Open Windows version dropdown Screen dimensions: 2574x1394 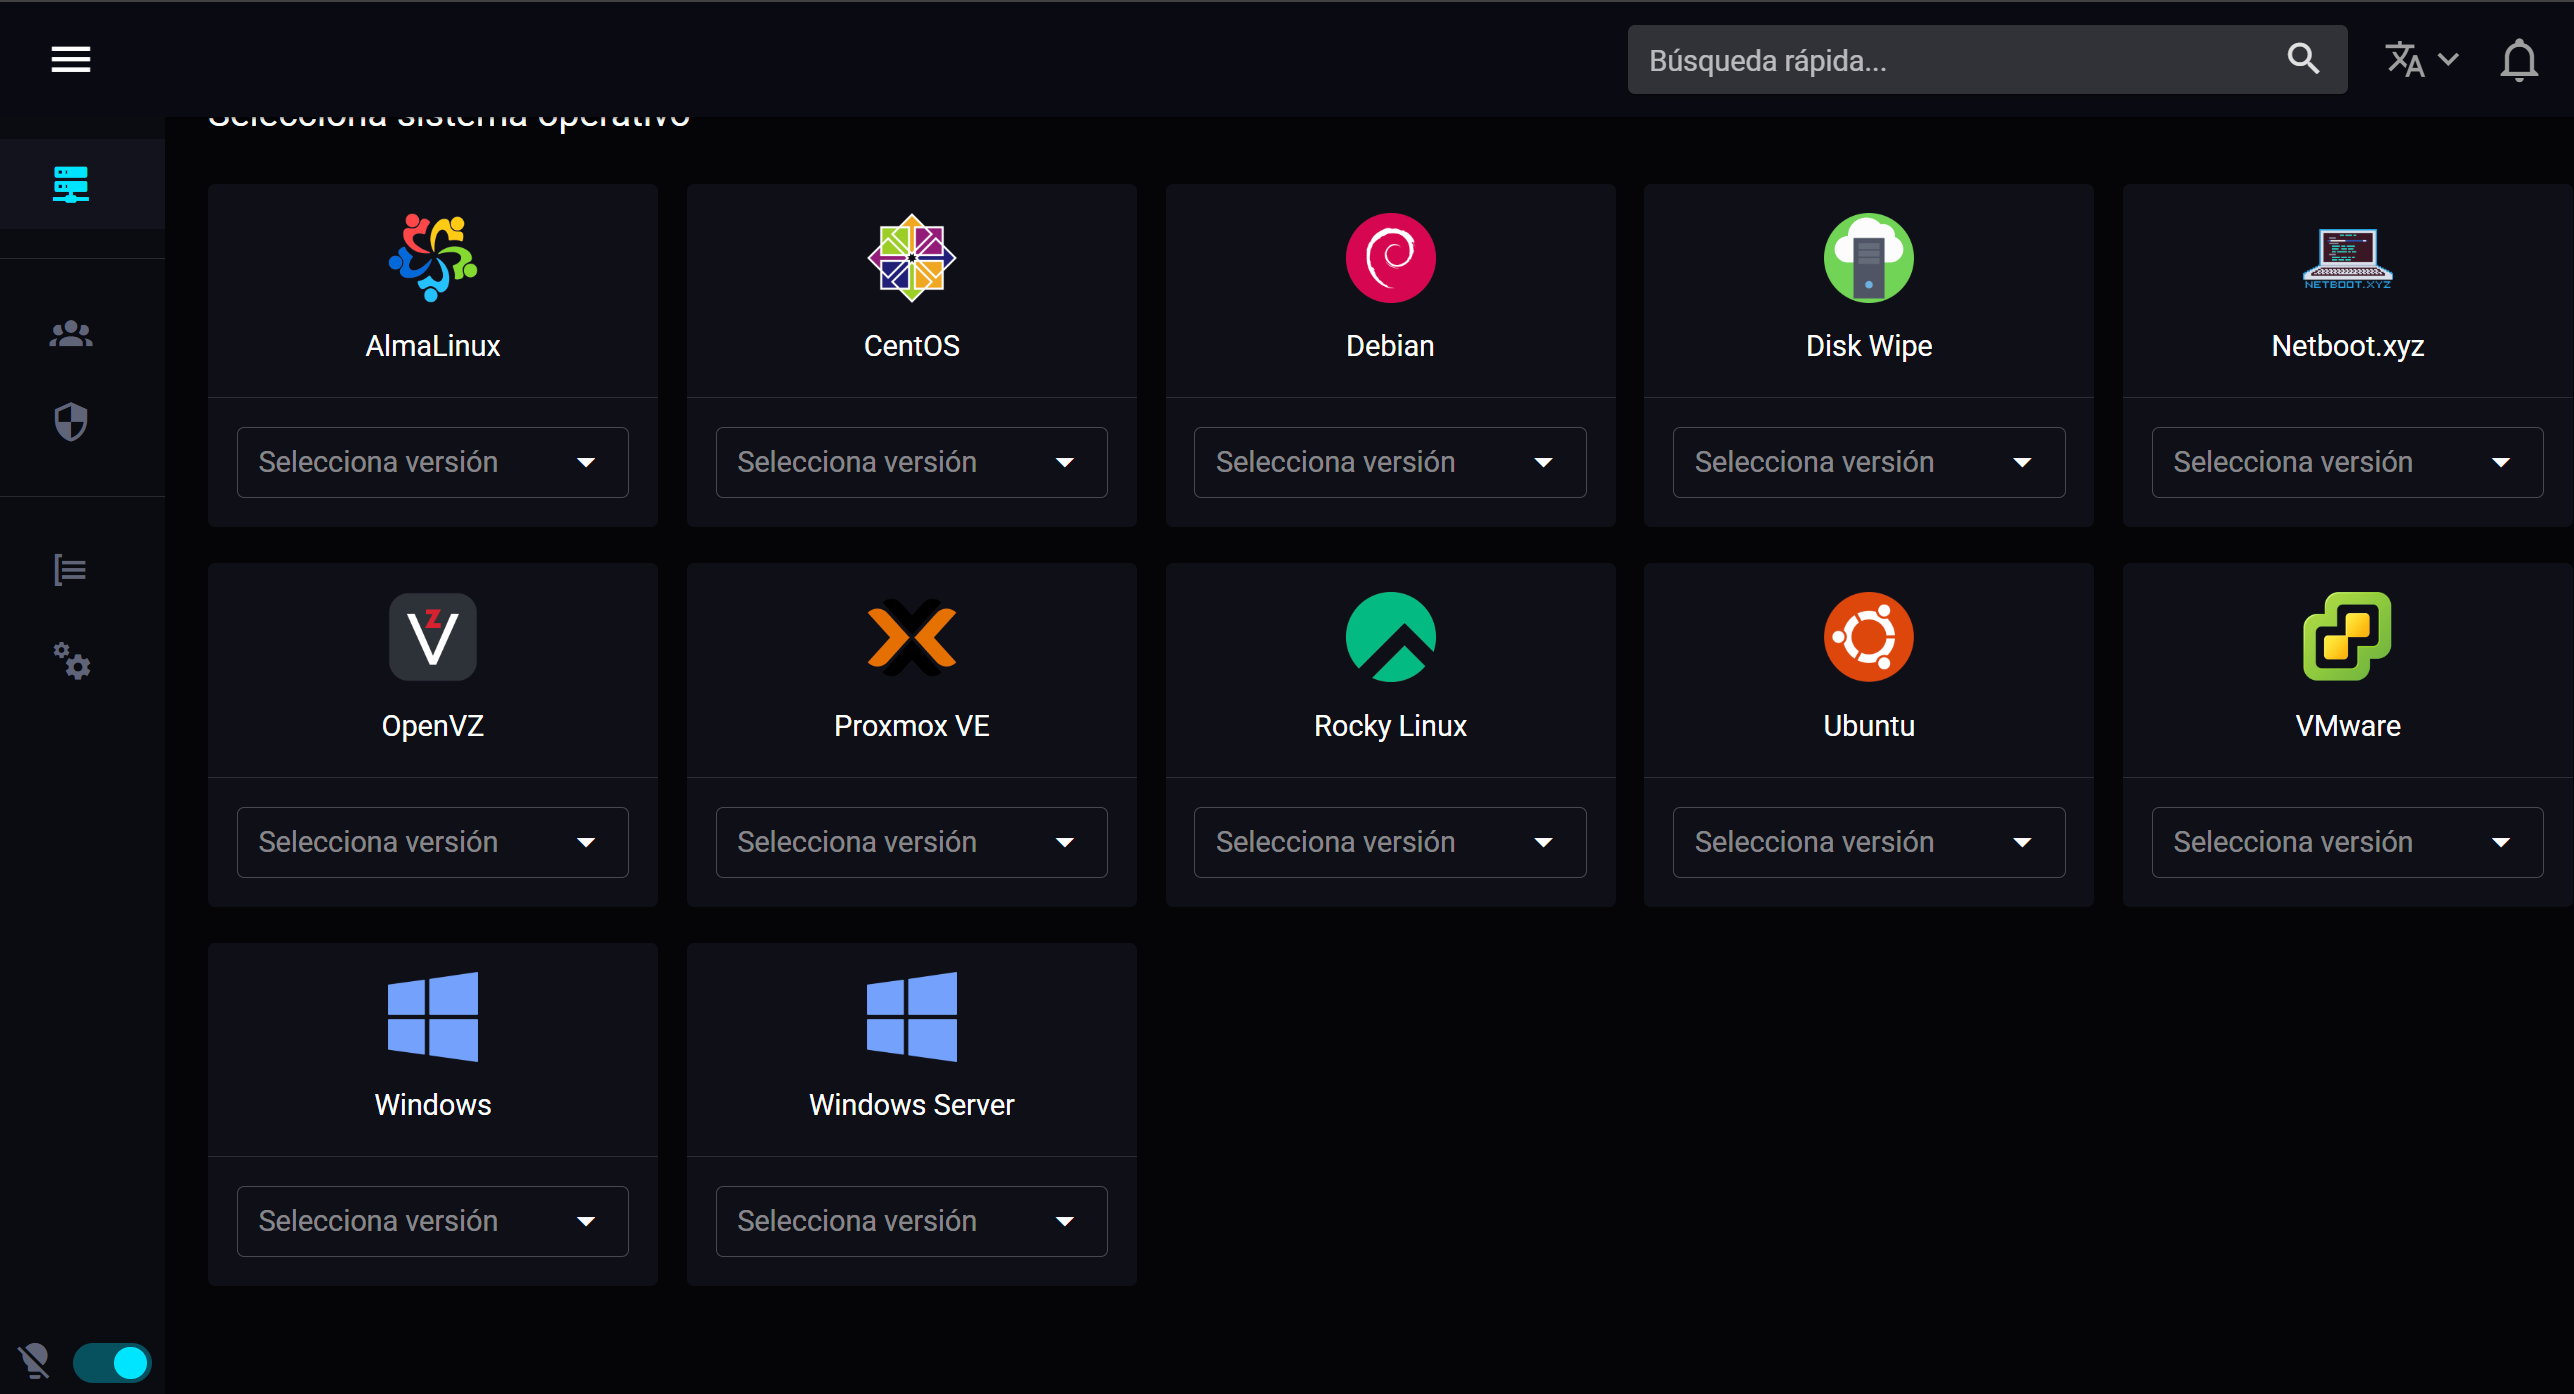[433, 1221]
